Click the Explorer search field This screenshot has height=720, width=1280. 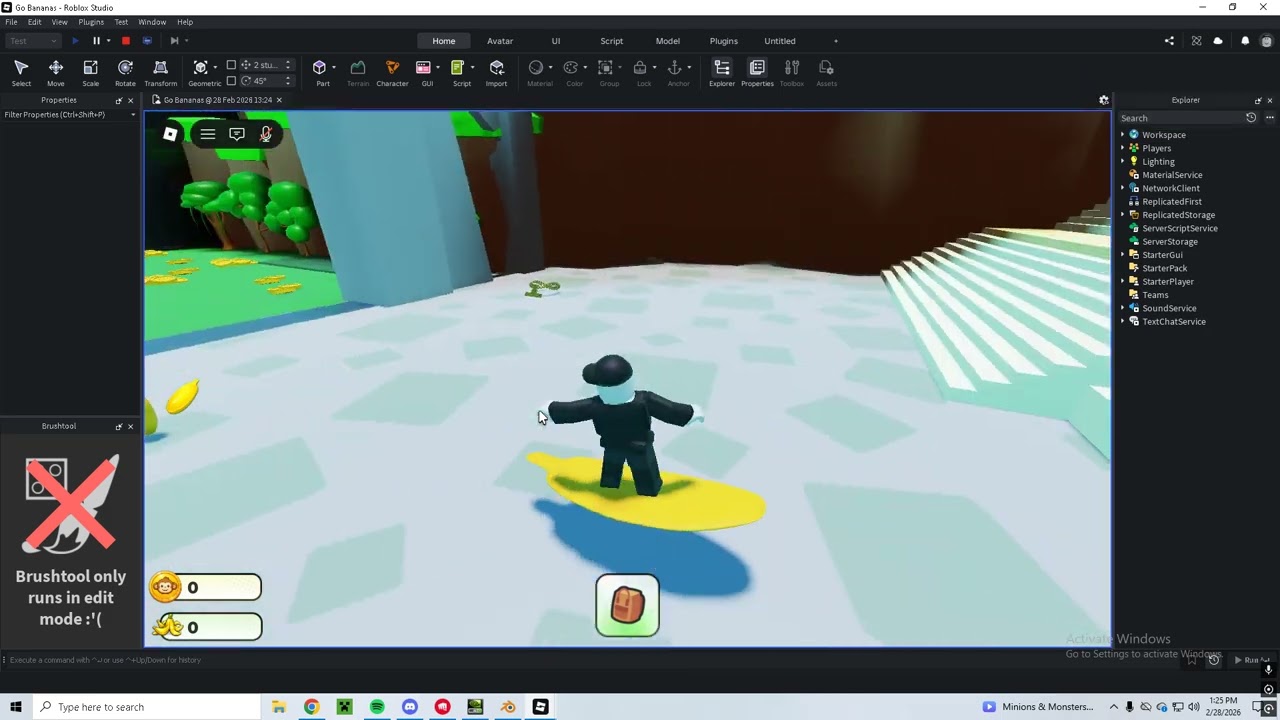pyautogui.click(x=1181, y=118)
